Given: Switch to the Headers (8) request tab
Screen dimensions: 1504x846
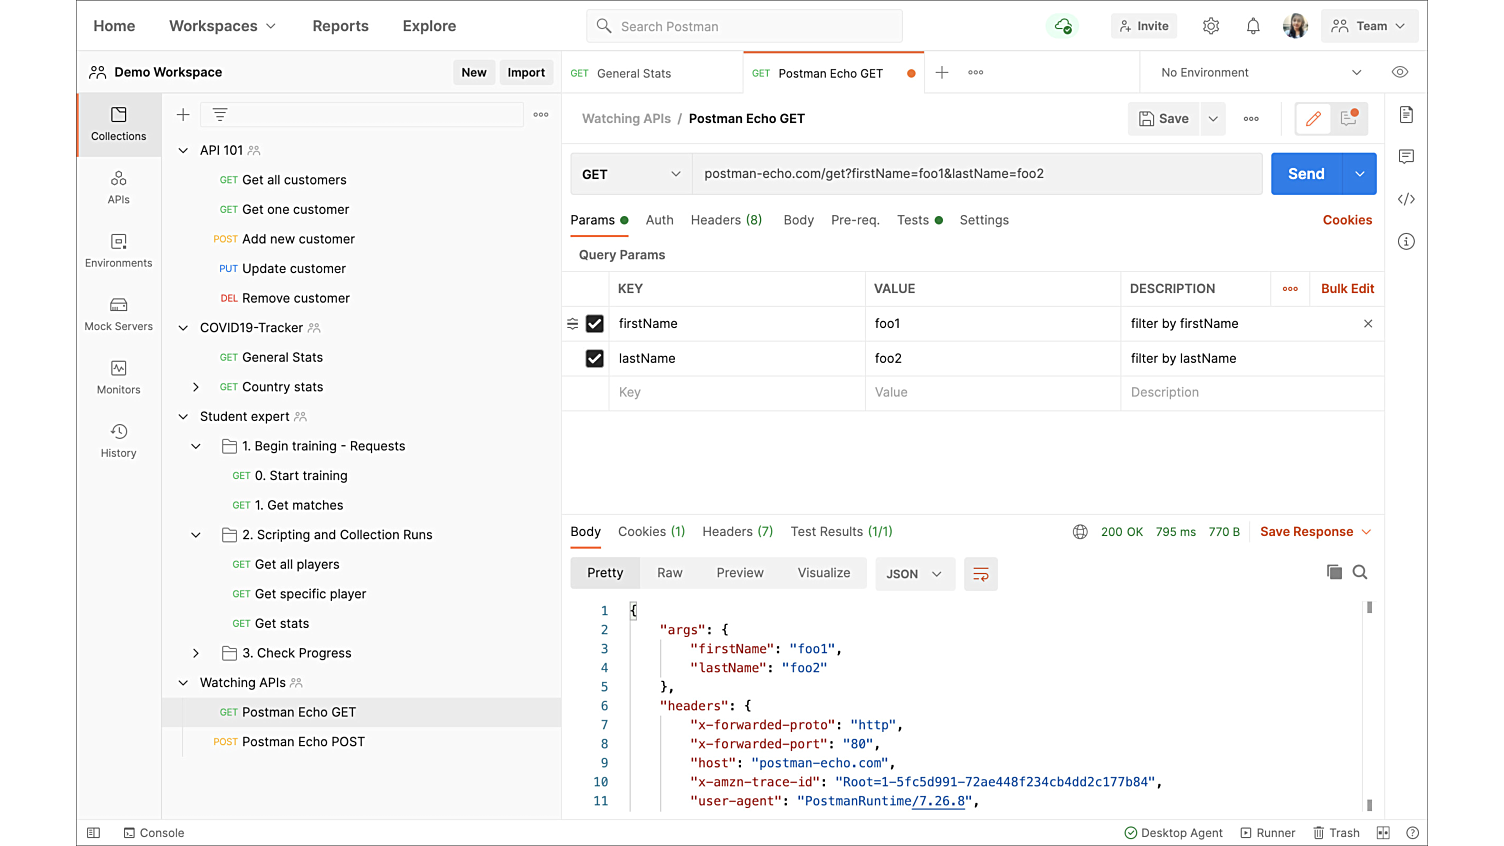Looking at the screenshot, I should click(x=726, y=220).
